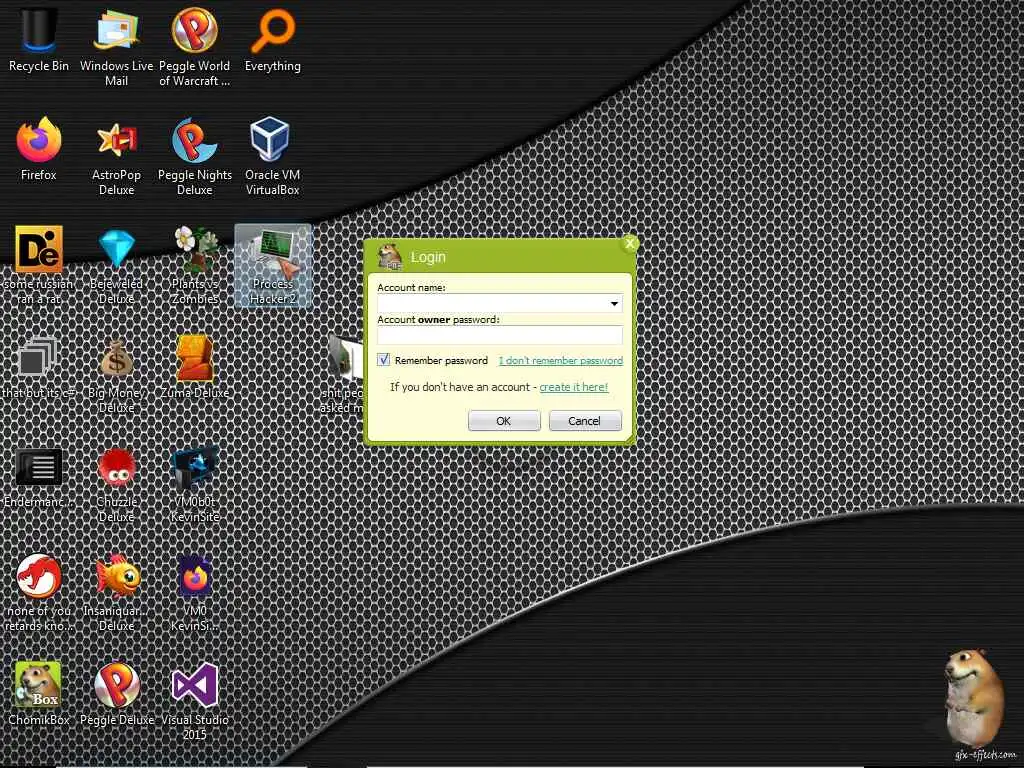Select Peggle Deluxe icon
The image size is (1024, 768).
116,694
